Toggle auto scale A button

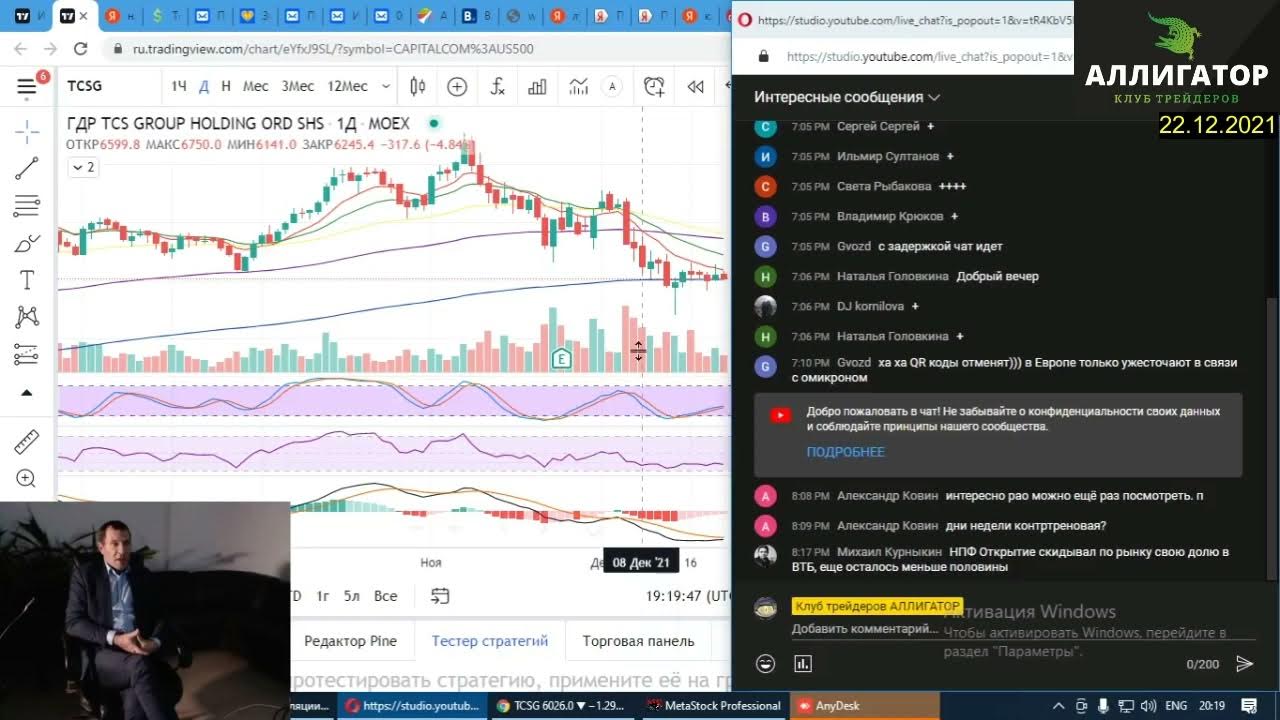tap(612, 87)
